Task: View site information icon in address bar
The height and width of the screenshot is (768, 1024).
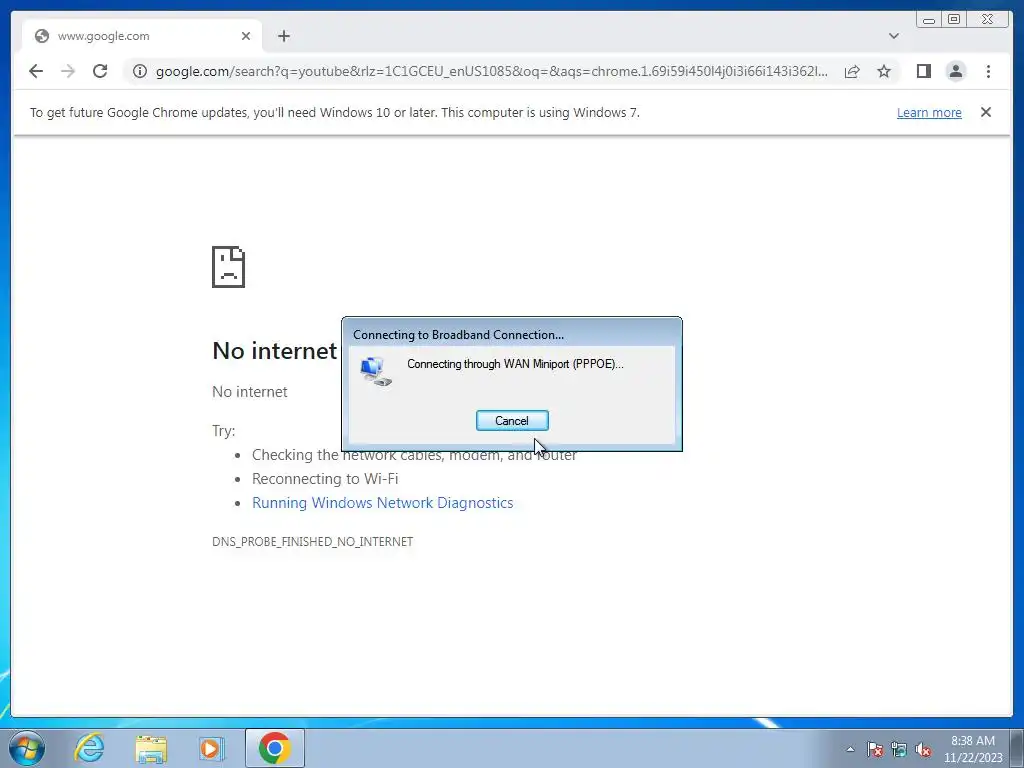Action: [140, 71]
